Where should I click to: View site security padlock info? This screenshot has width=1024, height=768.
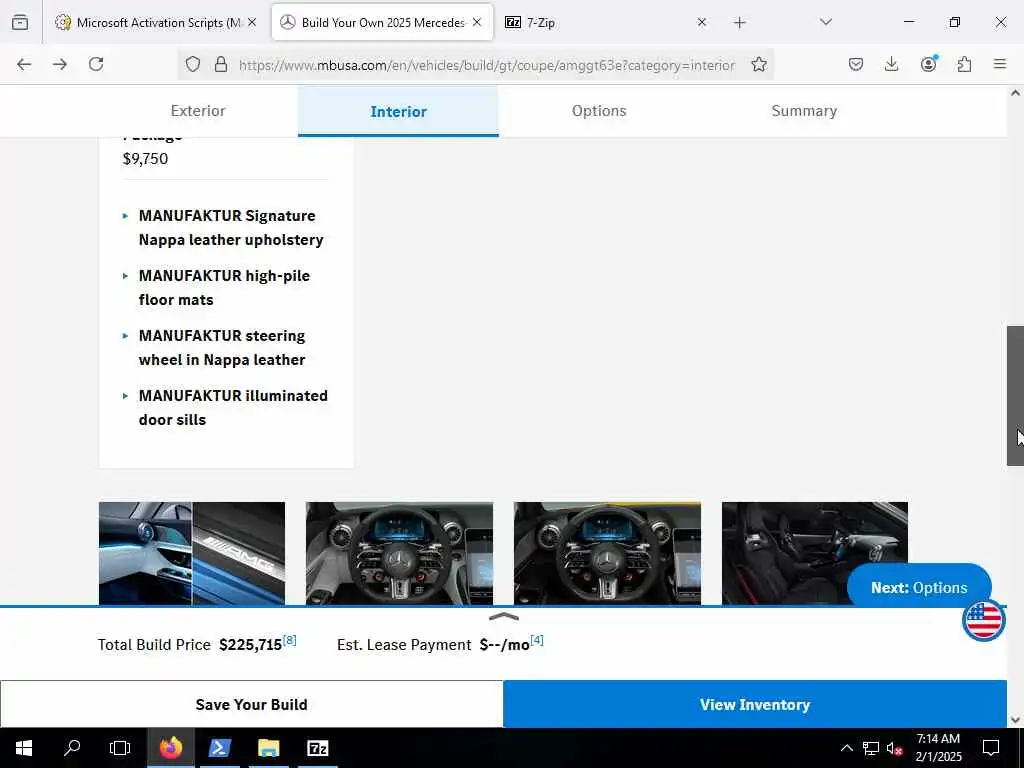(221, 64)
